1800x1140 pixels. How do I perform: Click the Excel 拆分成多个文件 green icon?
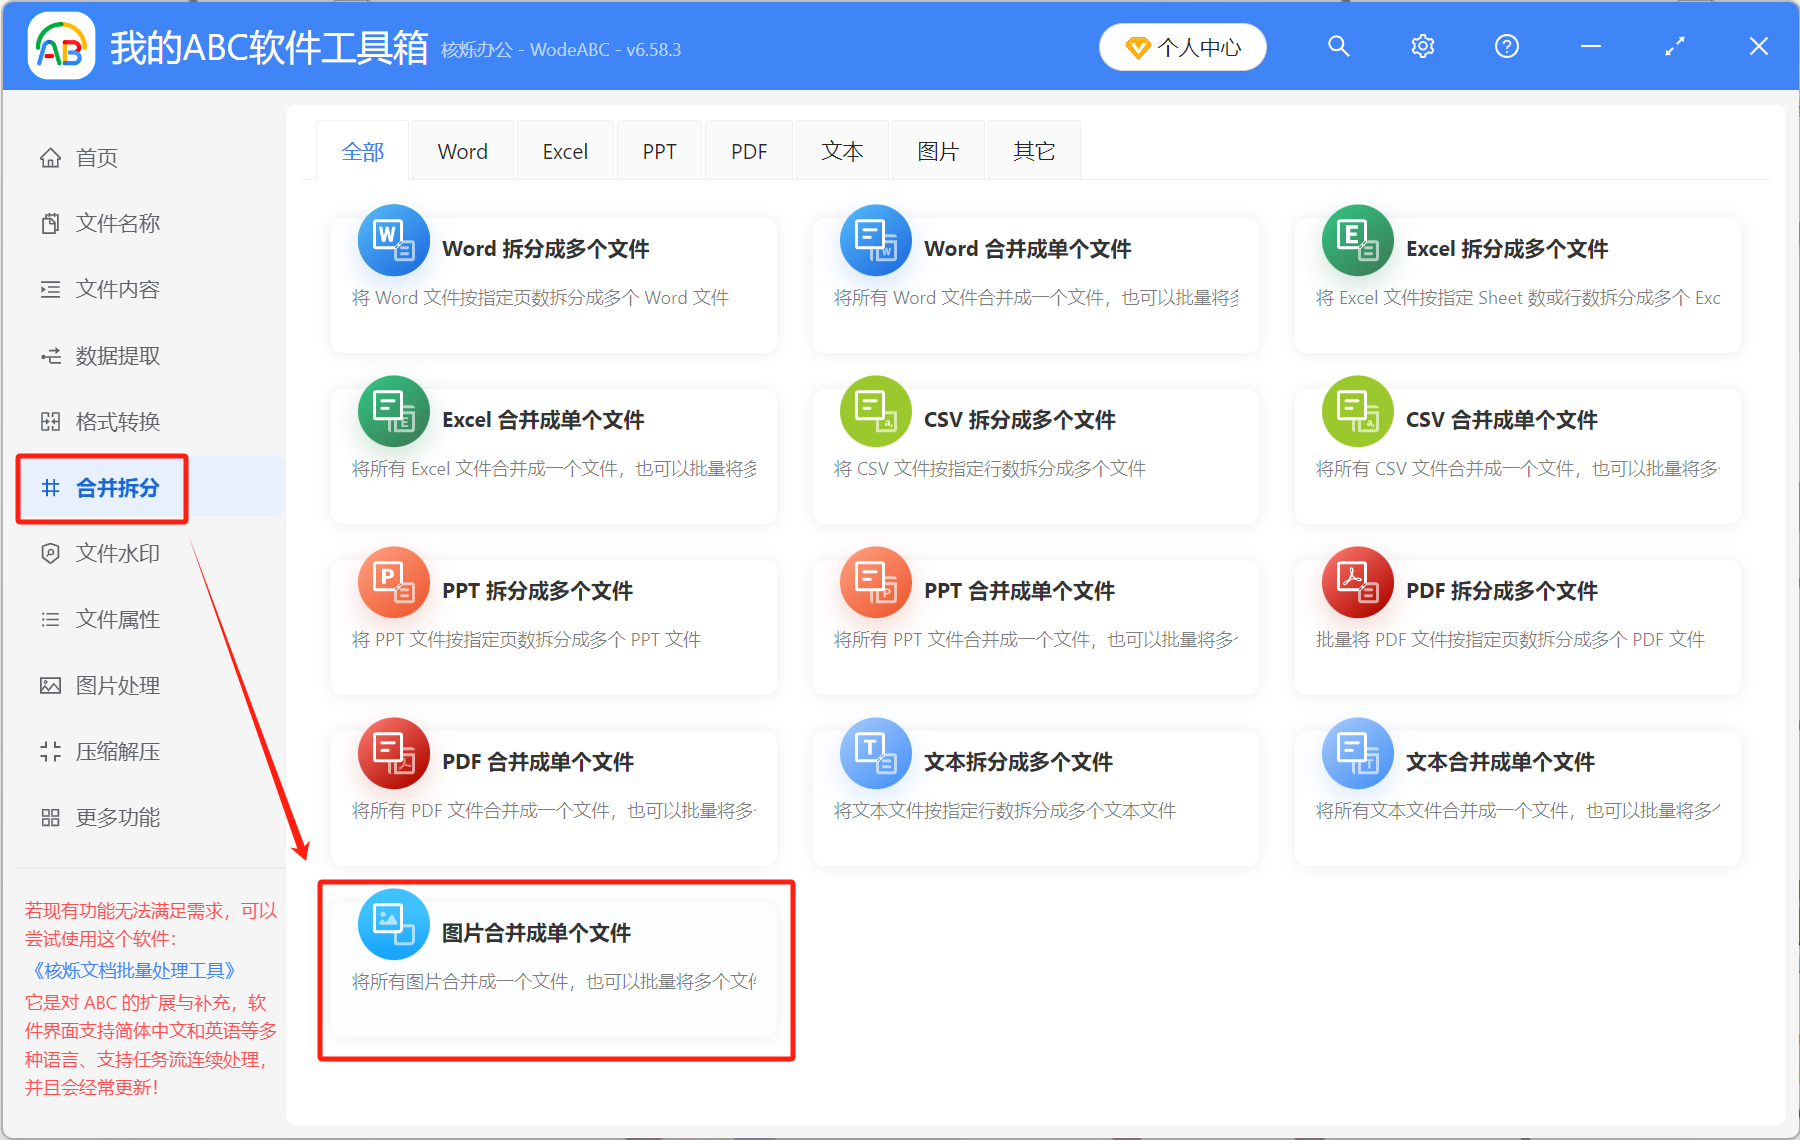coord(1357,240)
